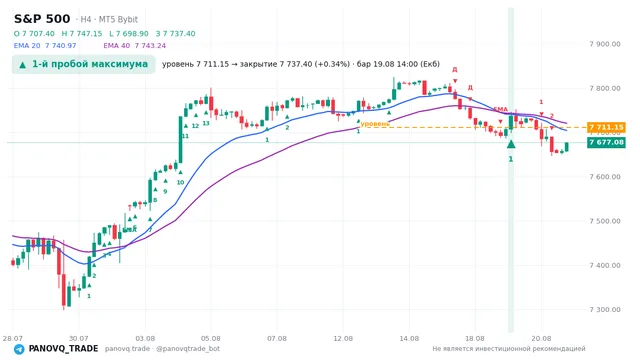Click the 7 300.00 axis label
The height and width of the screenshot is (360, 640).
click(x=605, y=309)
